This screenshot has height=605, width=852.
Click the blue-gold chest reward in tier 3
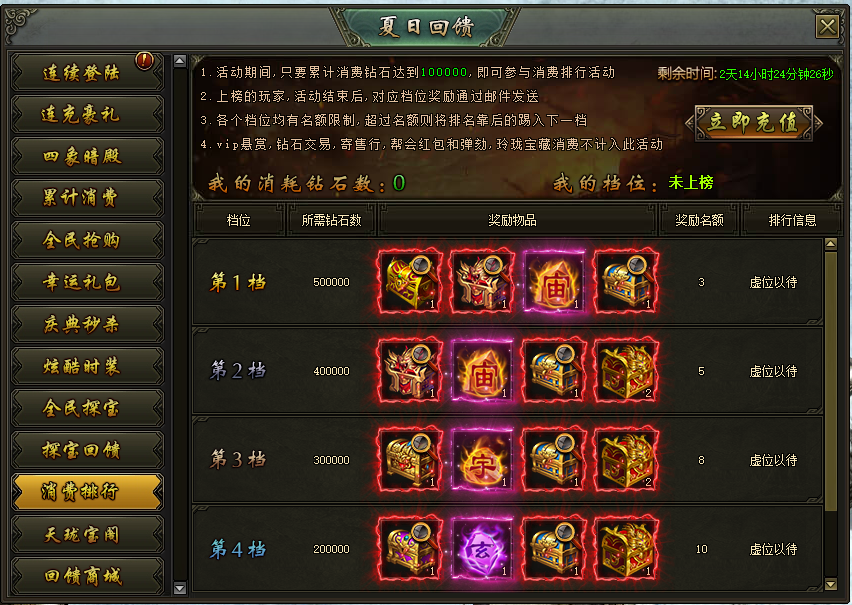click(x=554, y=460)
